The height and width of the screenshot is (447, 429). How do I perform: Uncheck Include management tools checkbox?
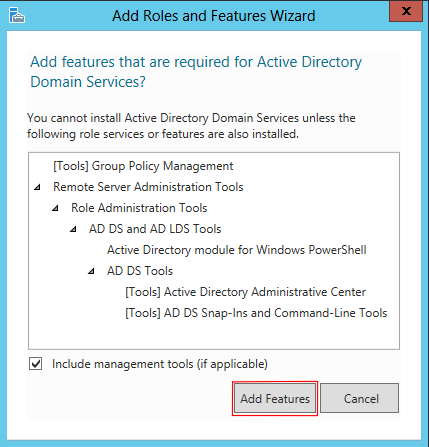point(35,364)
